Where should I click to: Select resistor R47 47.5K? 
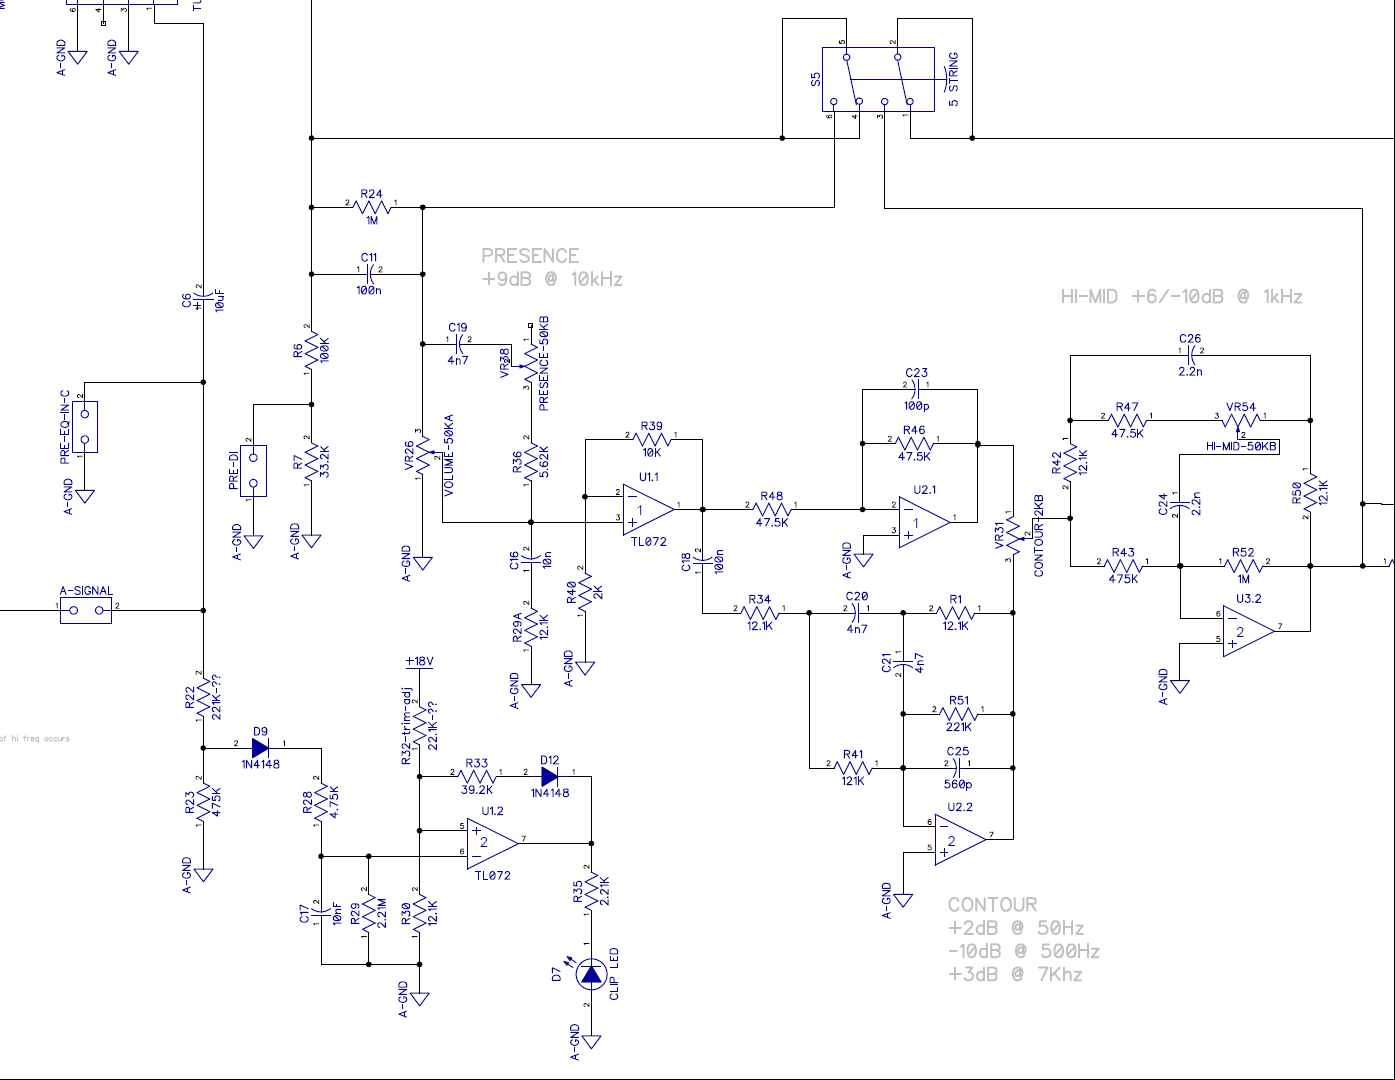click(1127, 420)
